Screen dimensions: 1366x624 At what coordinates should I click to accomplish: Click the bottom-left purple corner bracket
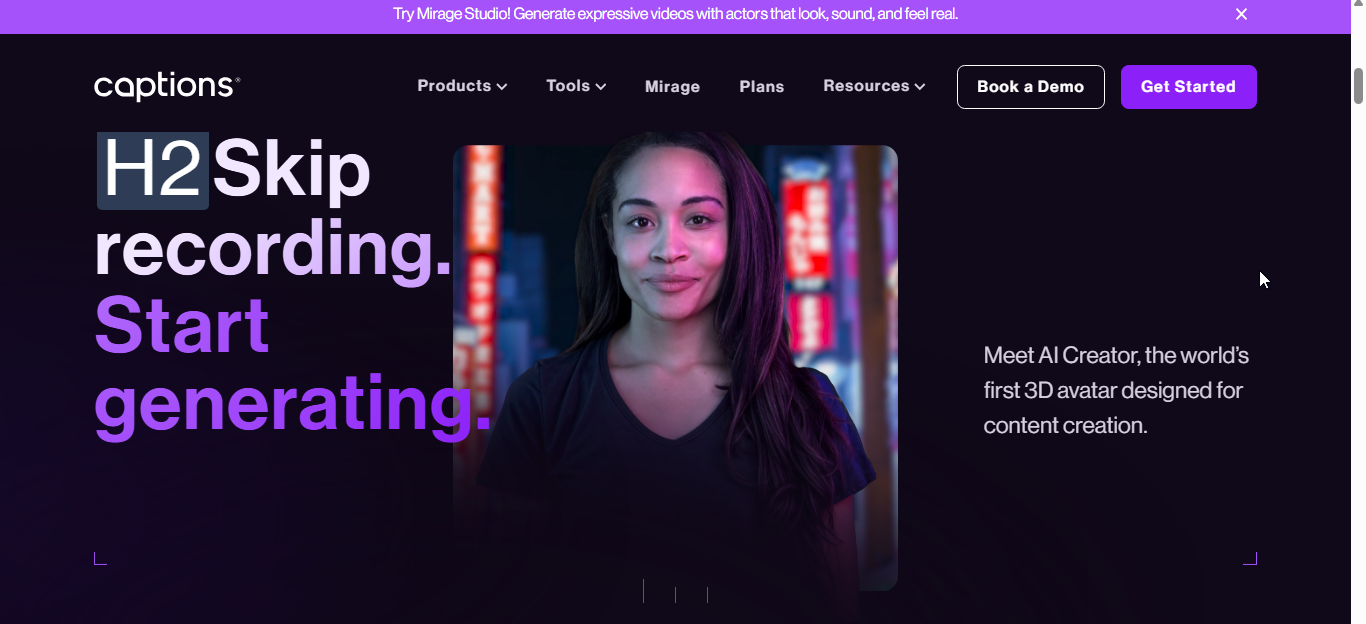(100, 558)
